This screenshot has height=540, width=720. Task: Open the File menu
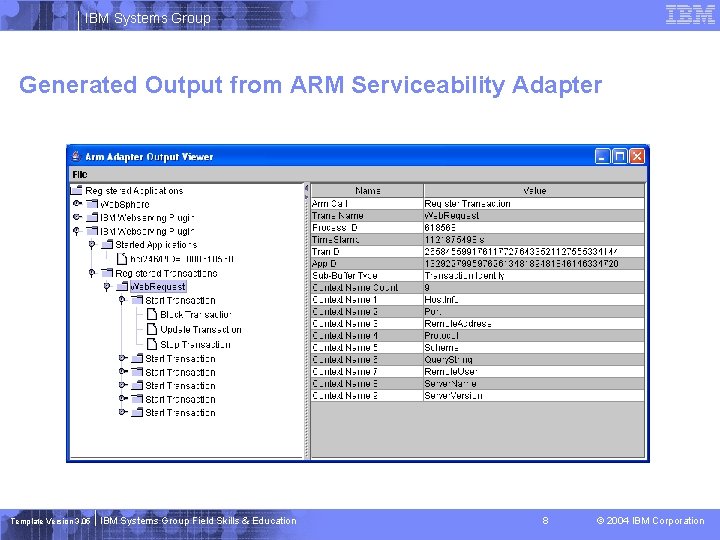coord(79,174)
